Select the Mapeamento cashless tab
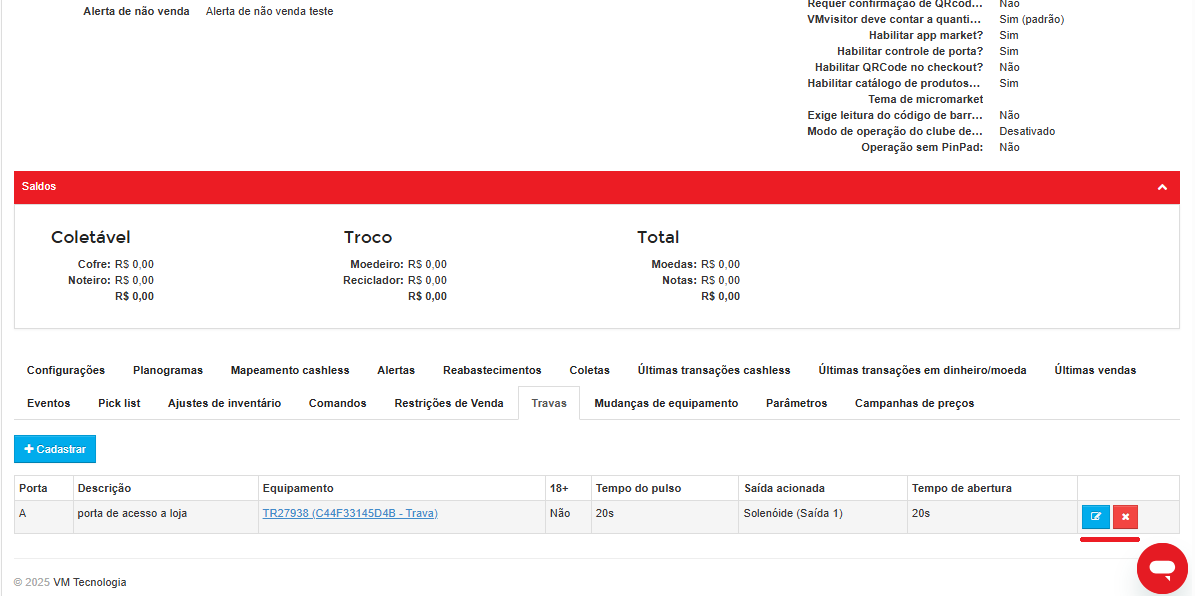The image size is (1195, 596). pyautogui.click(x=290, y=370)
